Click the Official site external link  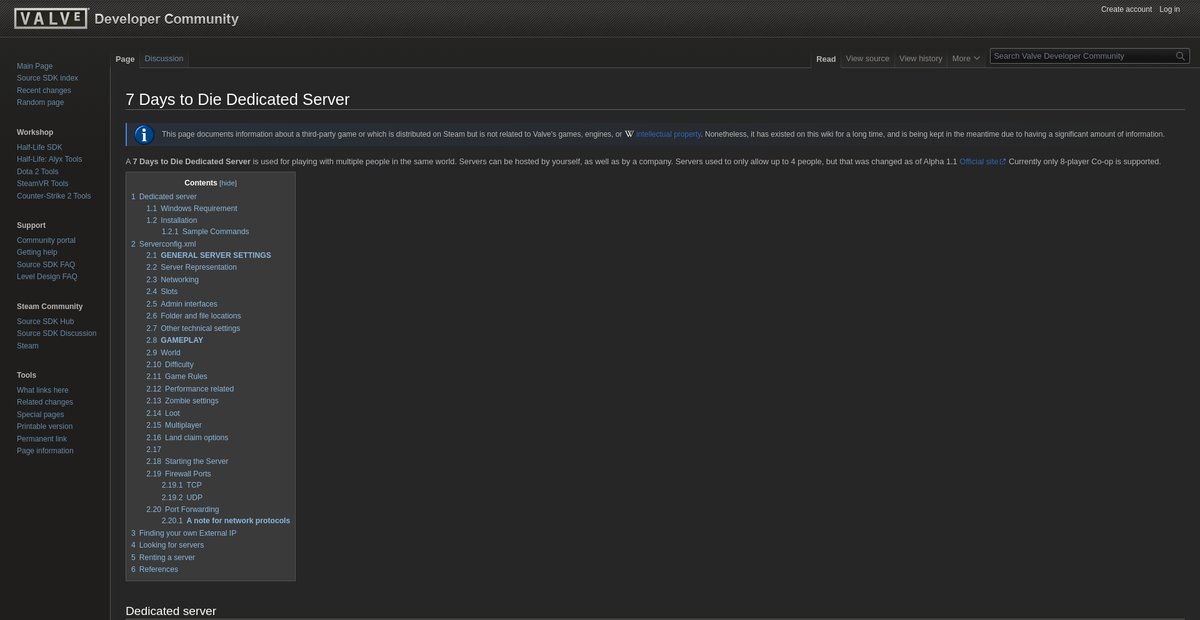(982, 161)
